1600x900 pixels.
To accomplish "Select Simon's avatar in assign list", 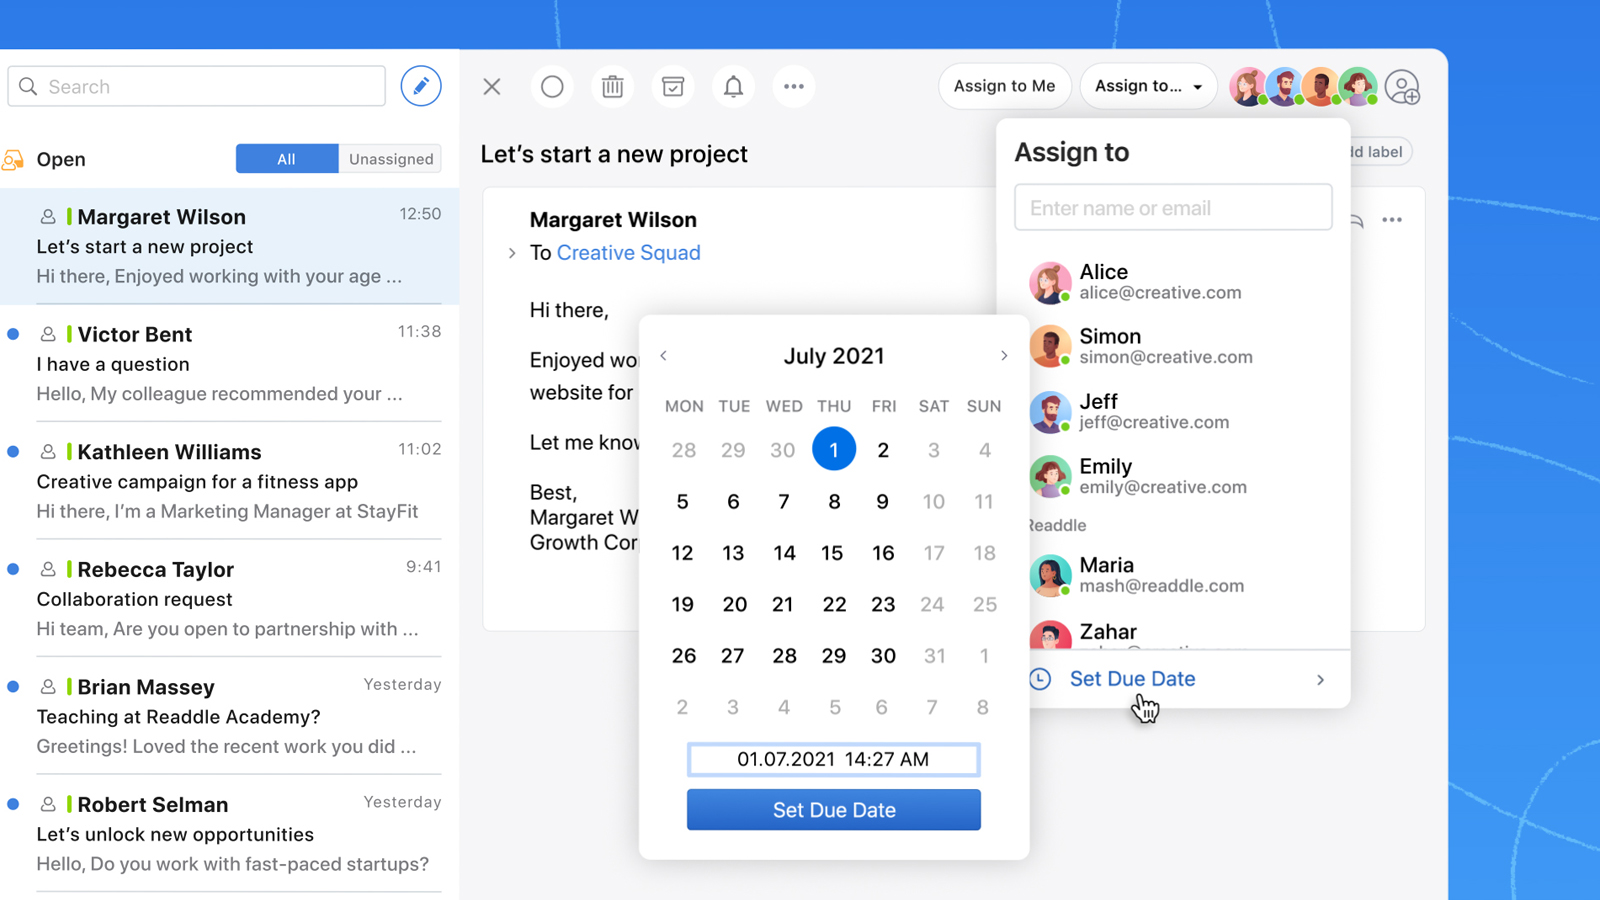I will (x=1050, y=346).
